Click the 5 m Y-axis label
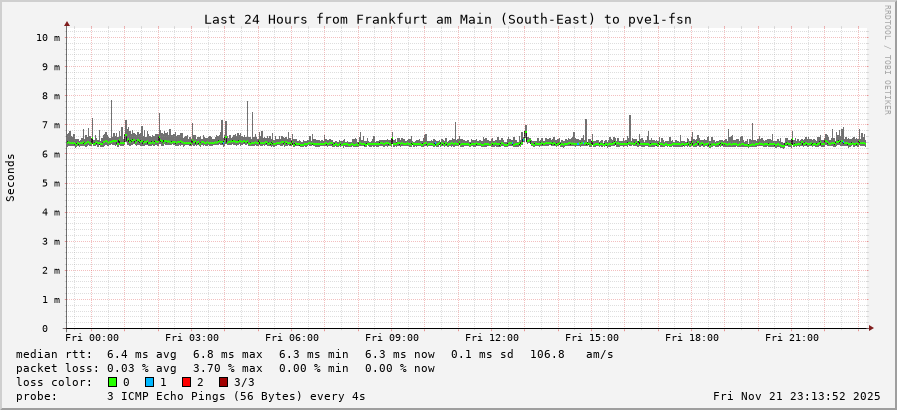 52,183
